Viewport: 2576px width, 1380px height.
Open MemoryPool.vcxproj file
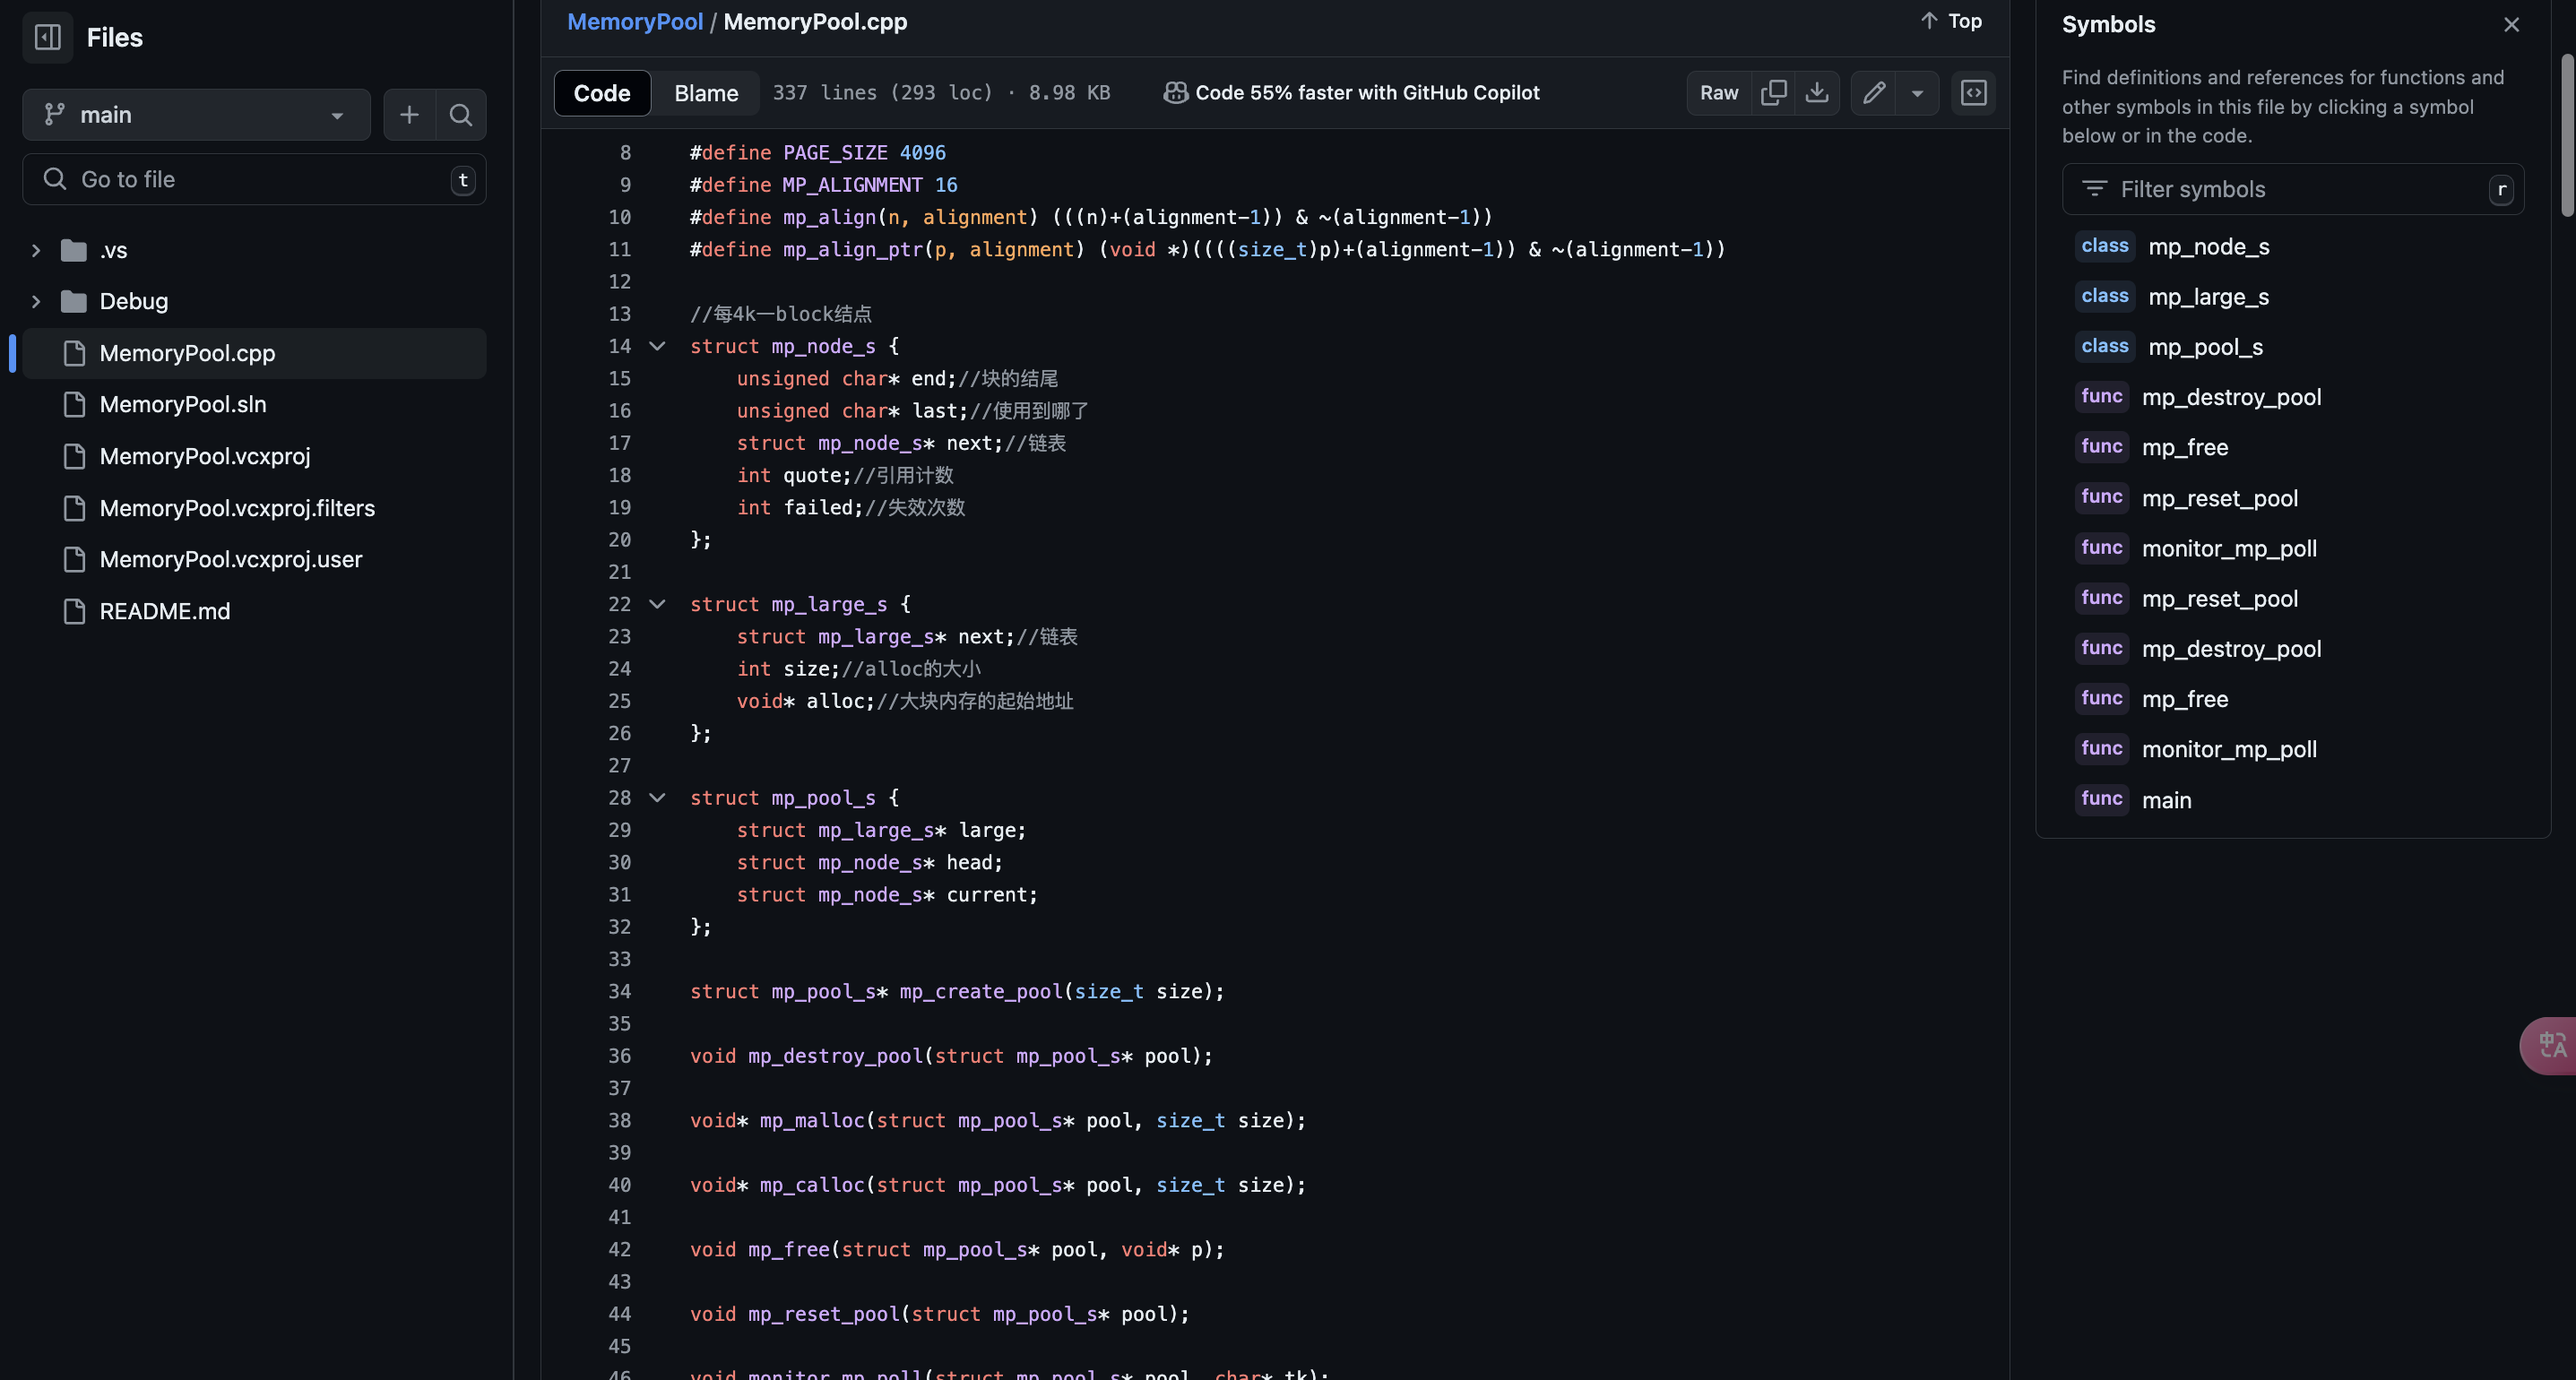point(205,456)
